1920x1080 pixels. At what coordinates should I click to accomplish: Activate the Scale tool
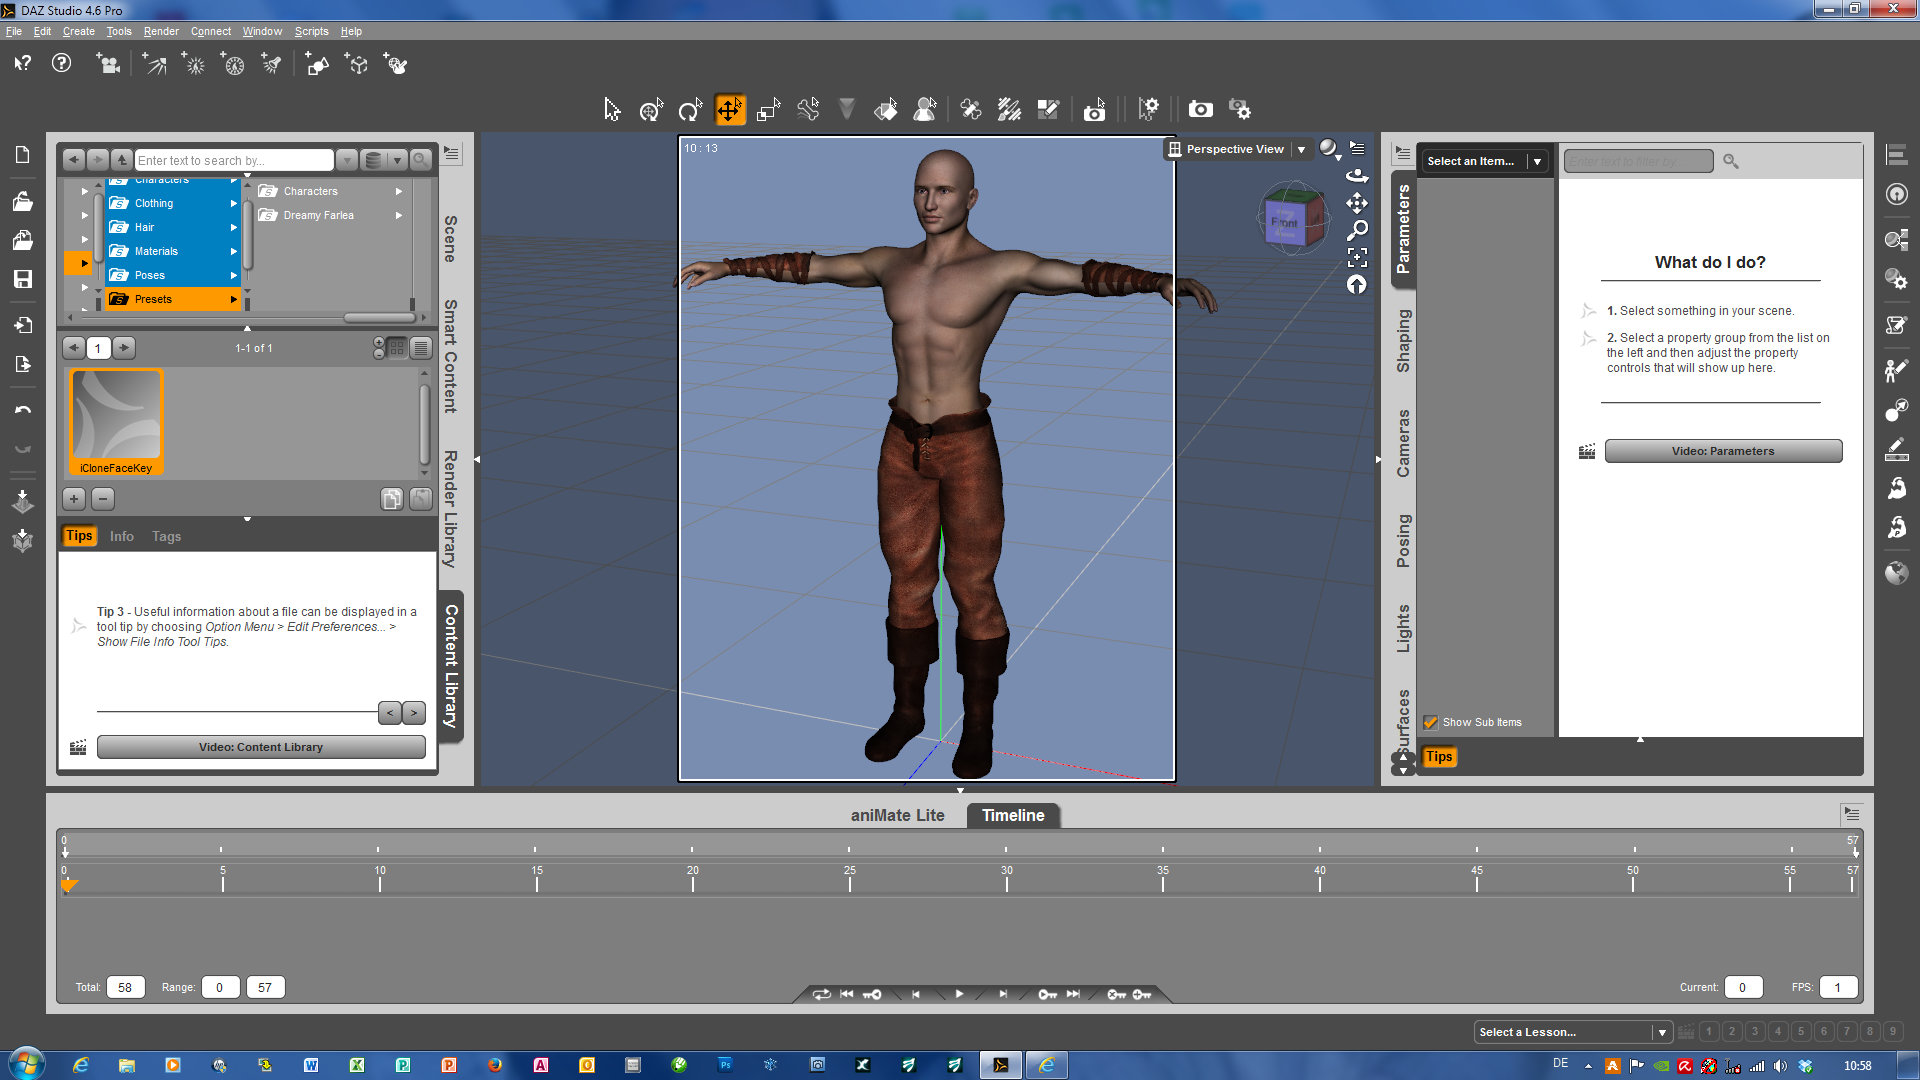[768, 110]
